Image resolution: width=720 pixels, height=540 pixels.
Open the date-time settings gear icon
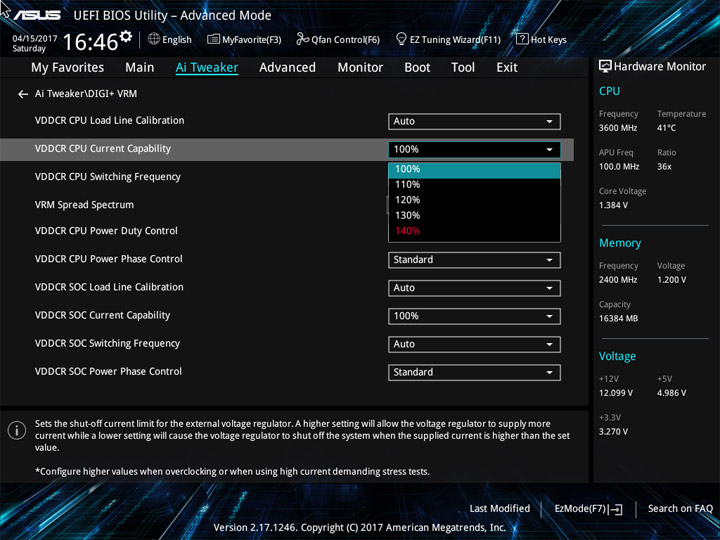click(125, 36)
